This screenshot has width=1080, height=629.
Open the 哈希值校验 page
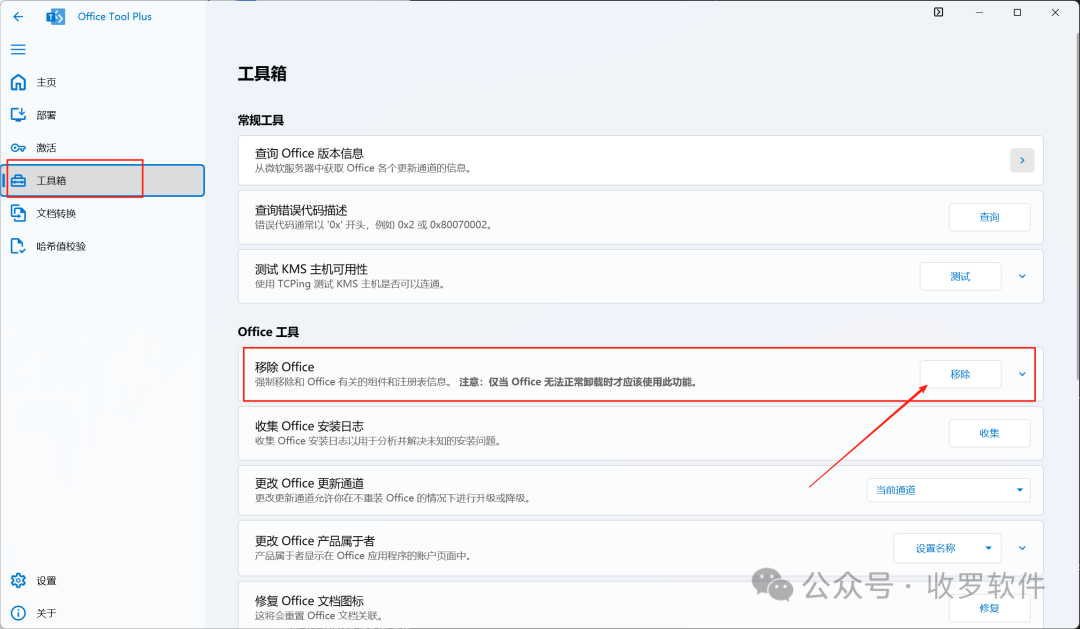click(103, 246)
